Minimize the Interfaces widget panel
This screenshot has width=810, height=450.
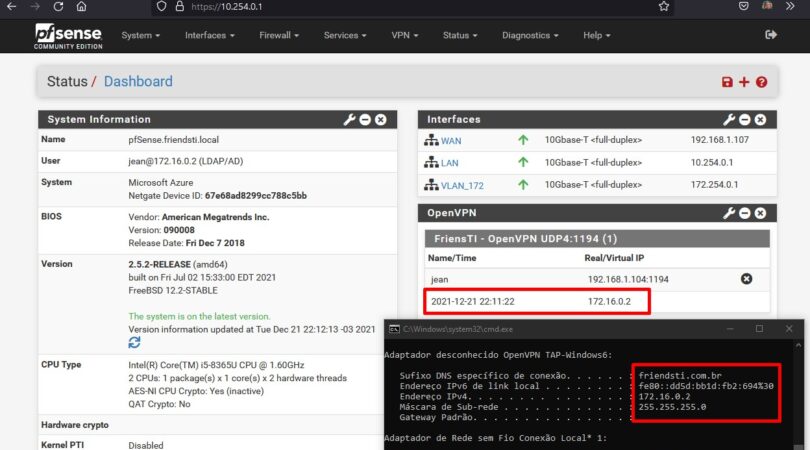745,120
